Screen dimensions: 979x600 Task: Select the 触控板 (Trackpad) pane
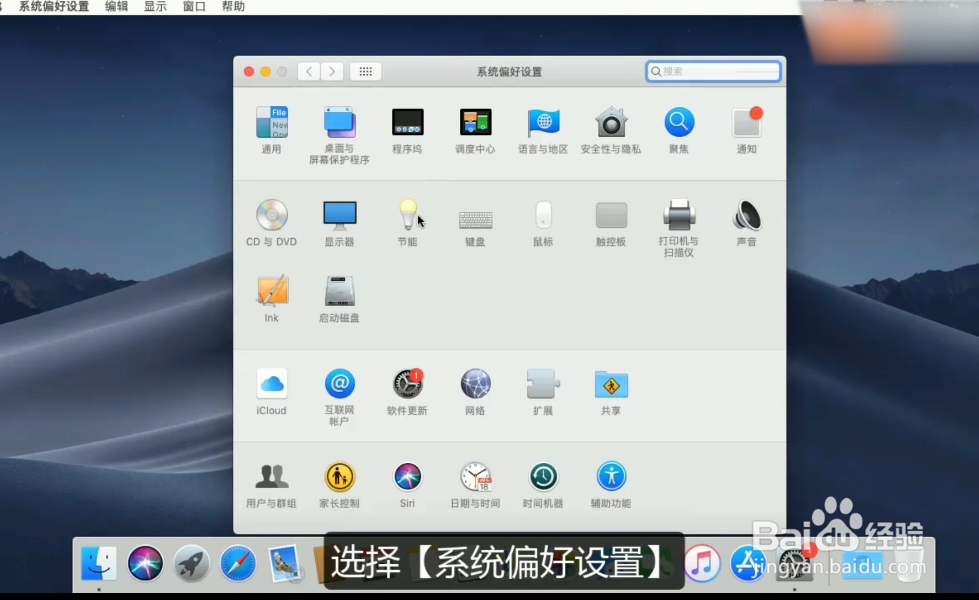[x=610, y=213]
